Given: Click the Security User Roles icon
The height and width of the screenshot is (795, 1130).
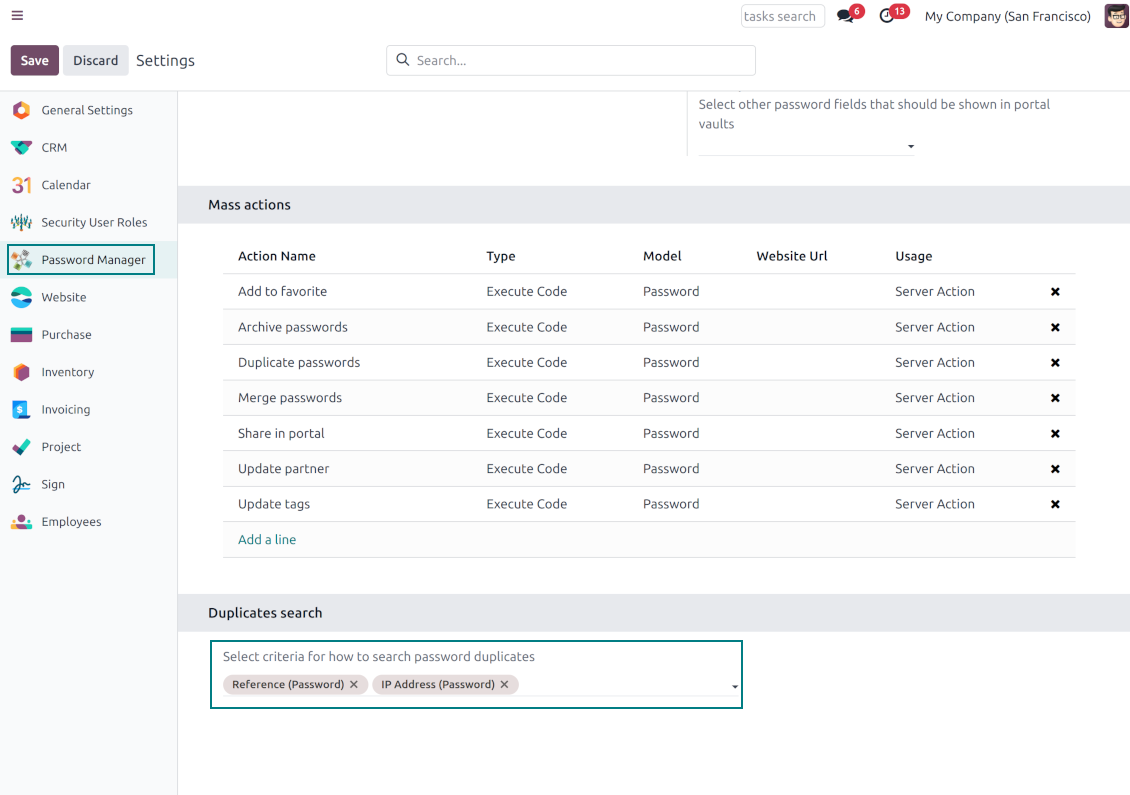Looking at the screenshot, I should click(22, 223).
